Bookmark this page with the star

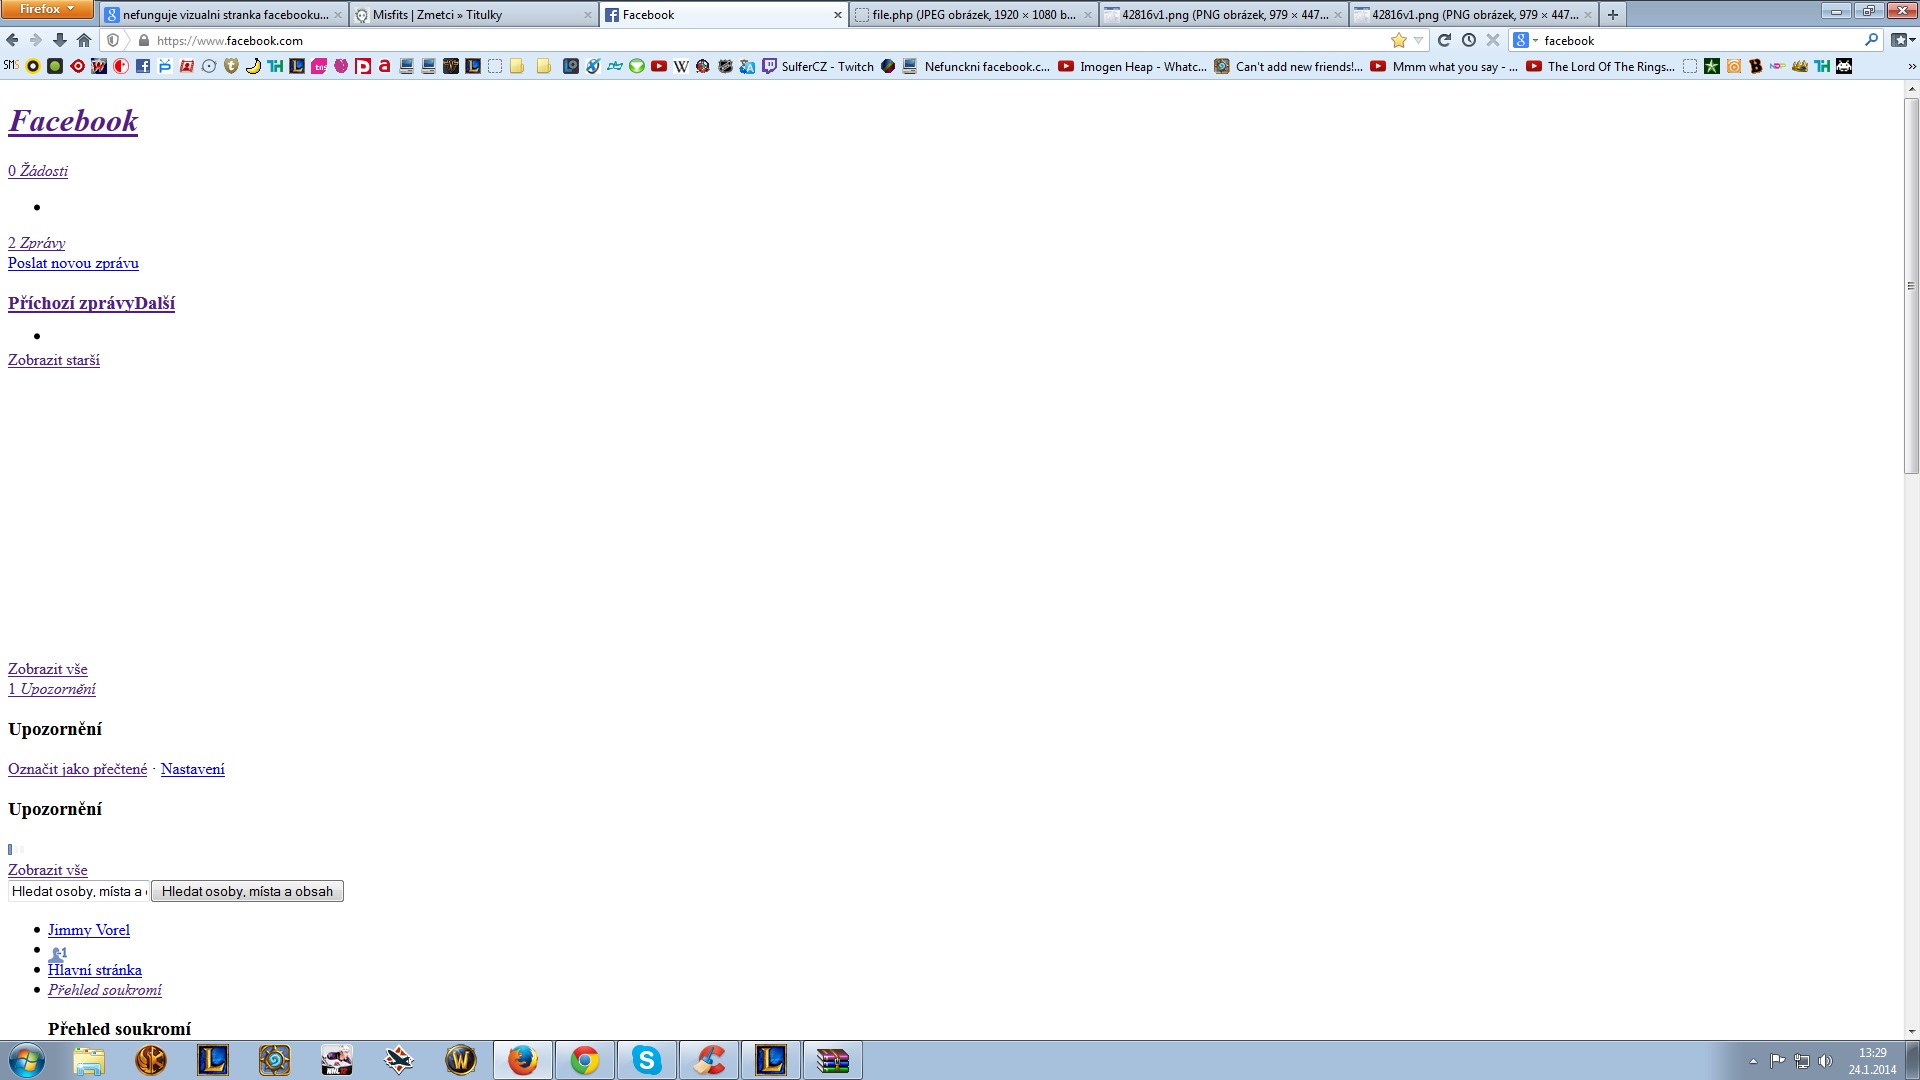coord(1398,40)
